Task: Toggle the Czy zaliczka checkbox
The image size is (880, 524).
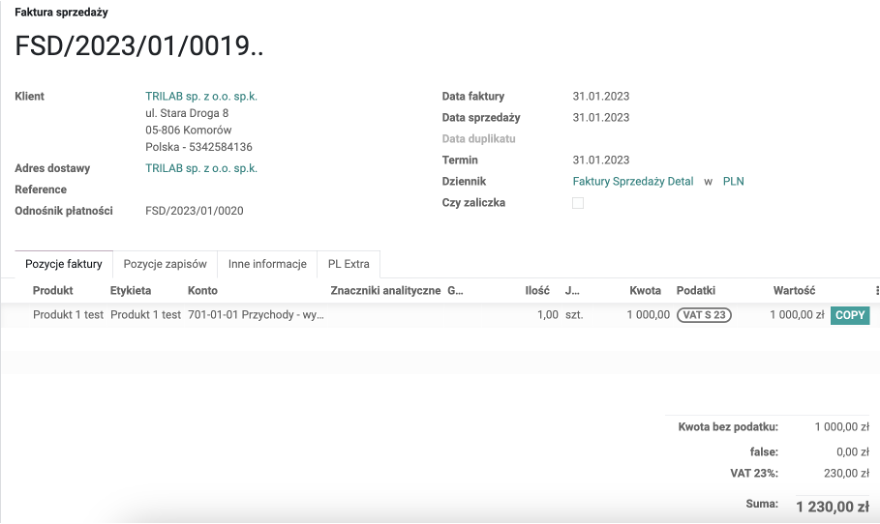Action: pos(578,203)
